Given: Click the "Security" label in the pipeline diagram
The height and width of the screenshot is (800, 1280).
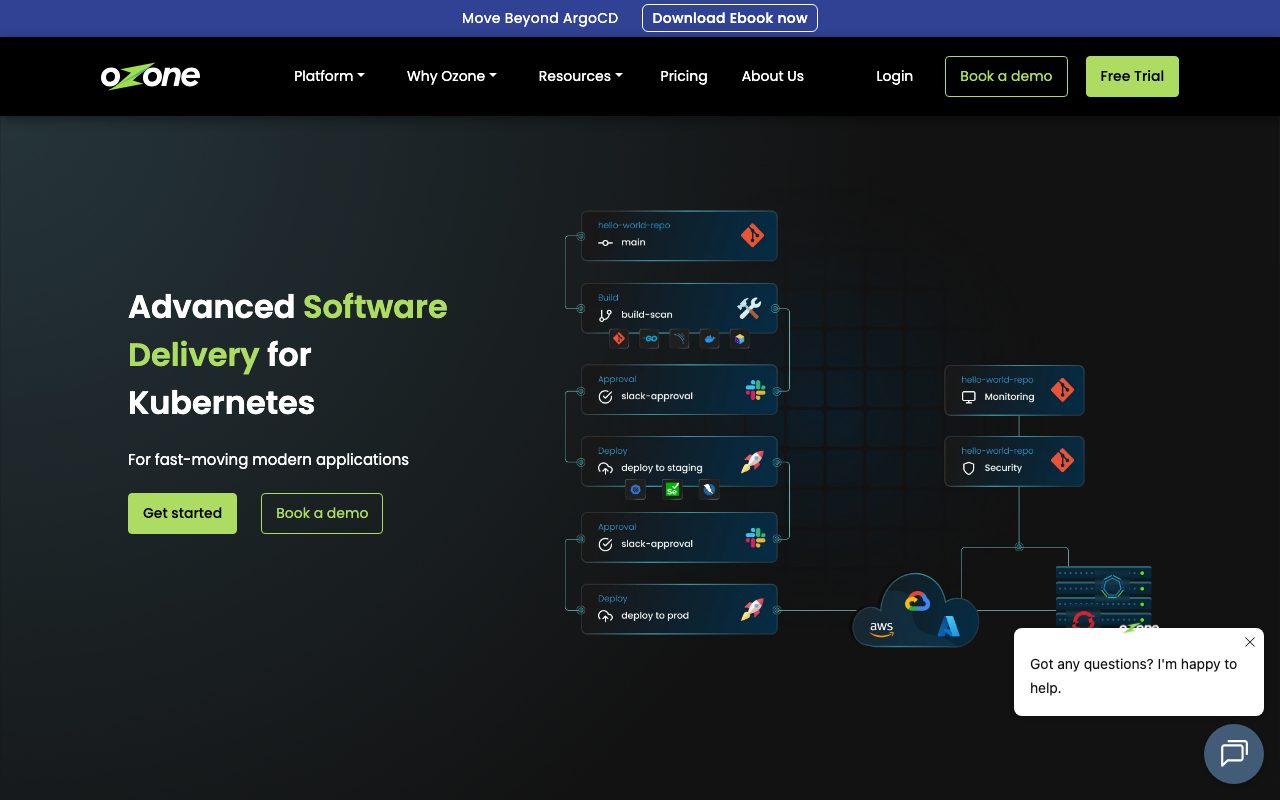Looking at the screenshot, I should [x=1003, y=468].
